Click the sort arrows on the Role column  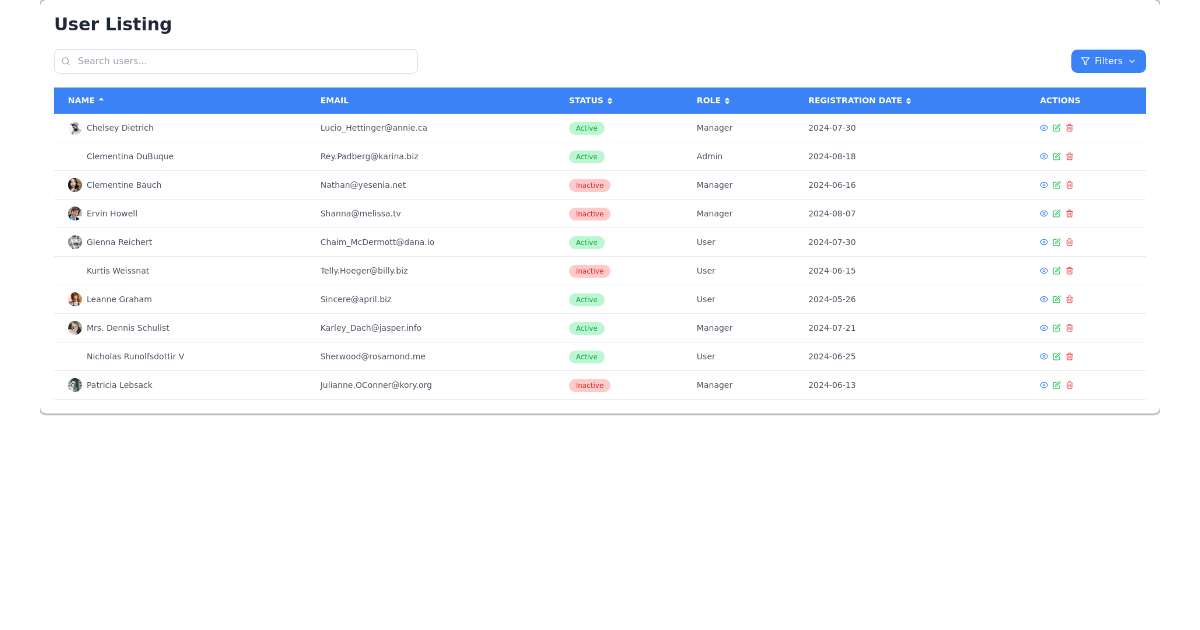727,100
